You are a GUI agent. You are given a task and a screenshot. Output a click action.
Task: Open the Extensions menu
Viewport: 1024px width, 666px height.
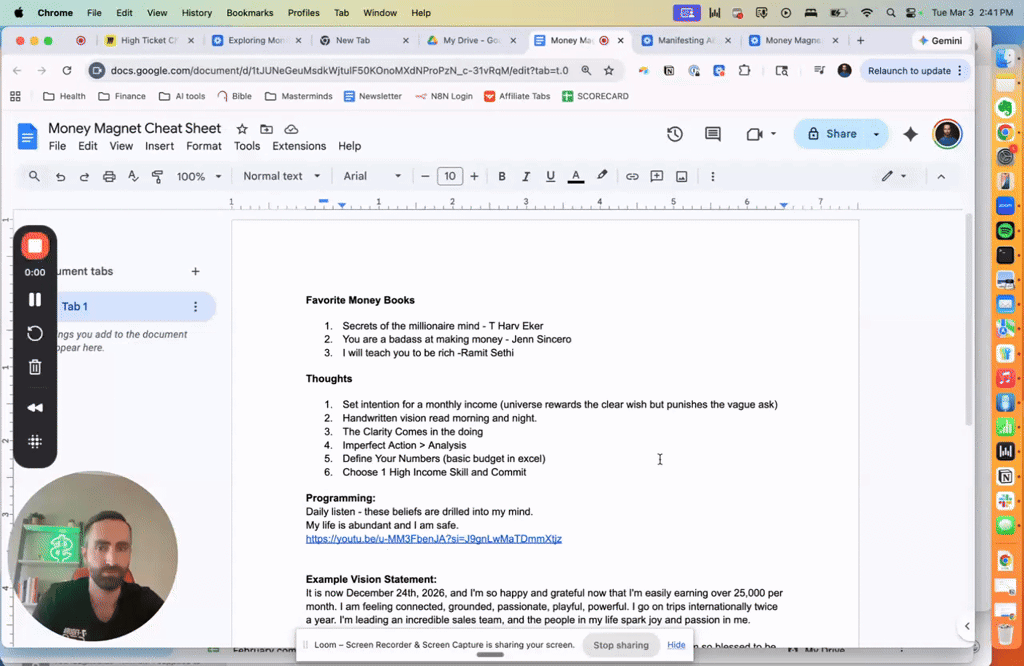(x=299, y=146)
